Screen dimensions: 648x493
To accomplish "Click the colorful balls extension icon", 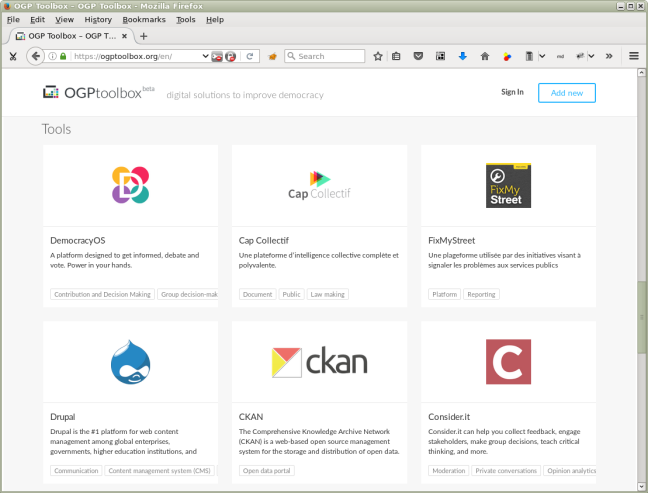I will [507, 56].
